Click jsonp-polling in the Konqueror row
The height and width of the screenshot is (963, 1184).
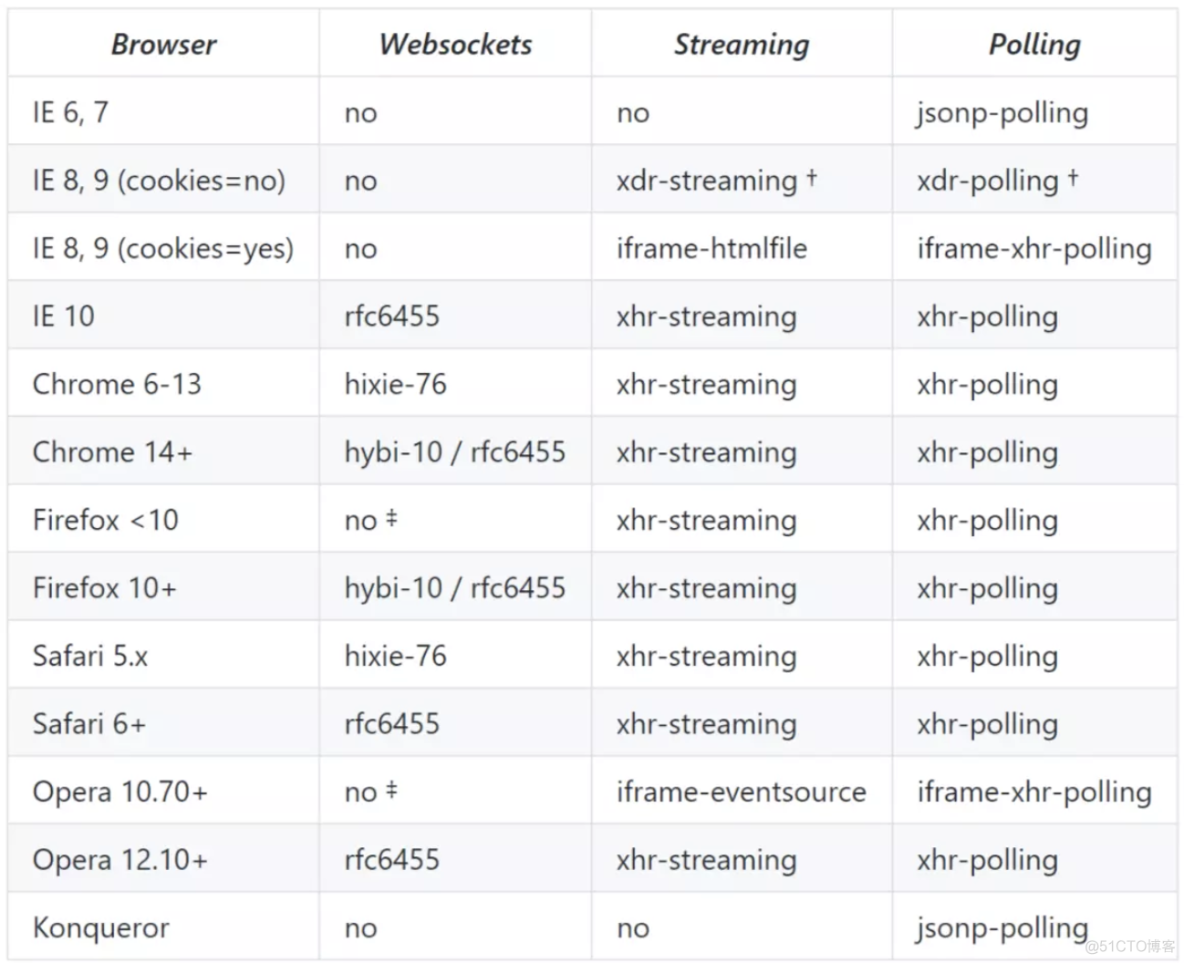(x=1001, y=928)
